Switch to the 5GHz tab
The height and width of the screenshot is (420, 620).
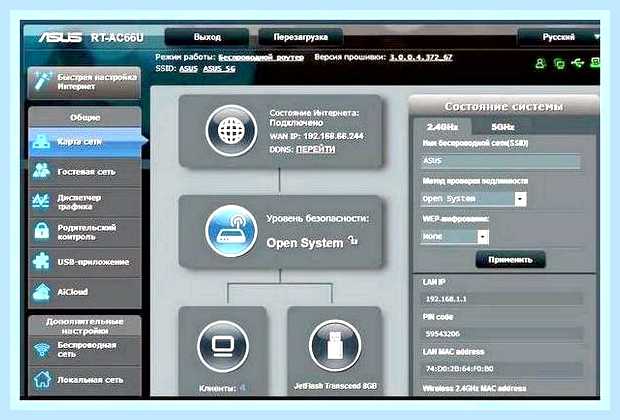coord(503,127)
